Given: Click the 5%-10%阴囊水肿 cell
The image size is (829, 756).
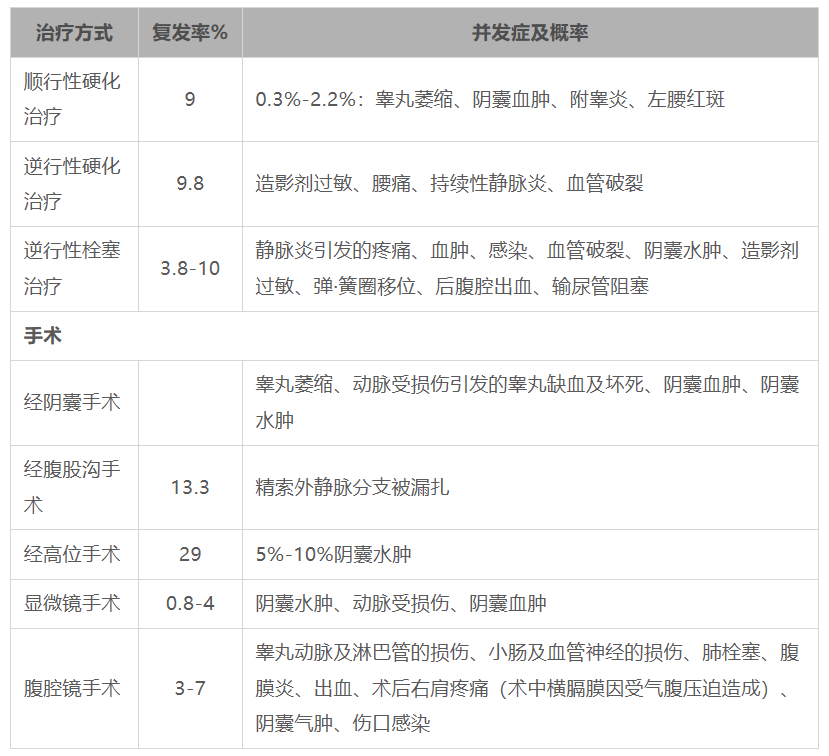Looking at the screenshot, I should coord(530,554).
